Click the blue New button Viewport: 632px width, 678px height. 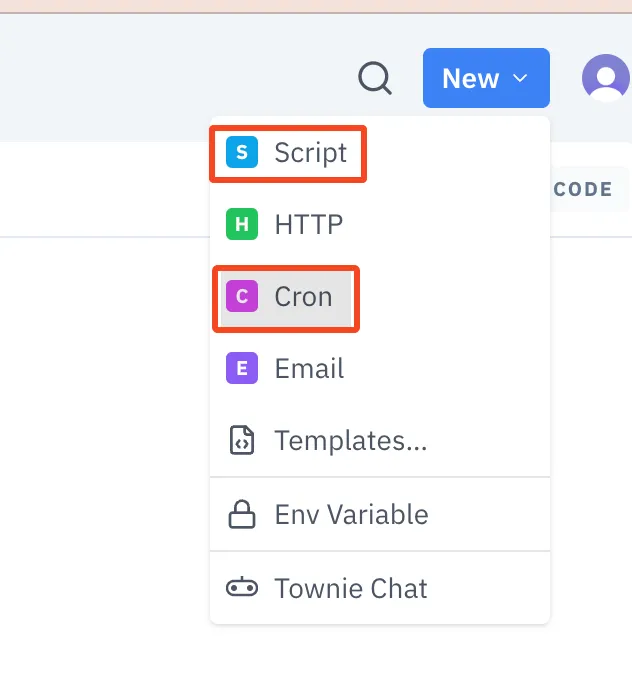click(486, 78)
